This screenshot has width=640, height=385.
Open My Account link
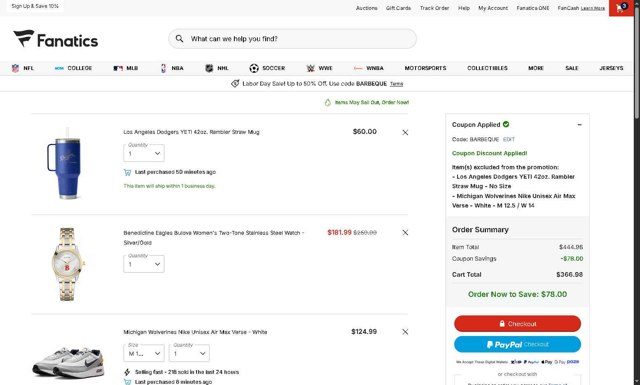(x=493, y=8)
